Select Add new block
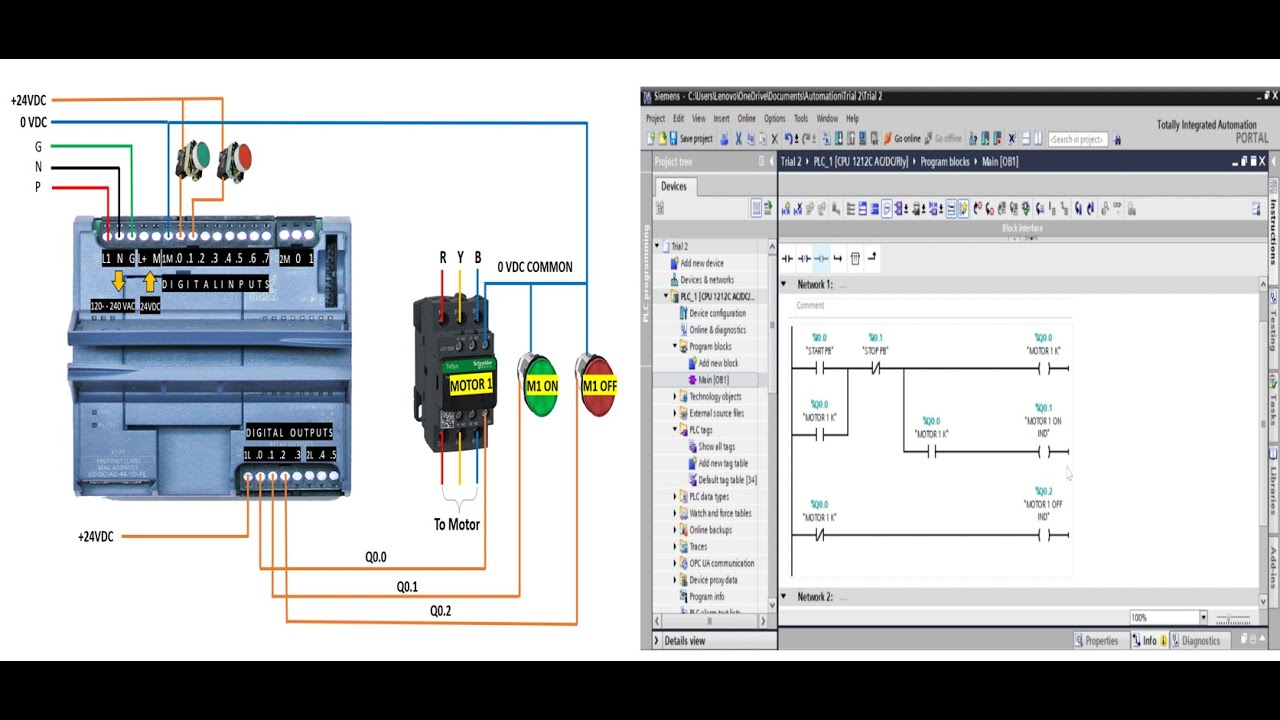The width and height of the screenshot is (1280, 720). pyautogui.click(x=718, y=363)
